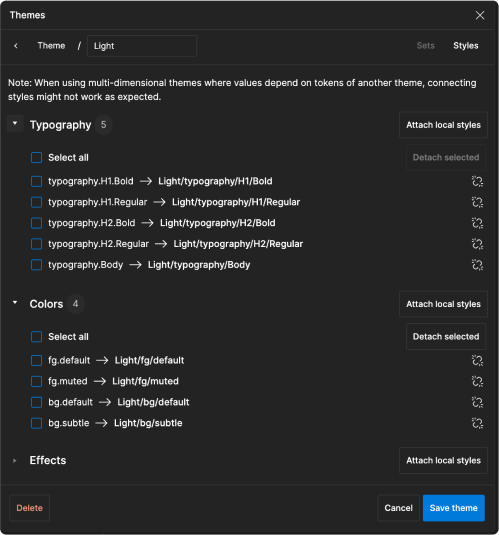Tick the typography.H2.Bold checkbox
Screen dimensions: 499x535
tap(37, 223)
